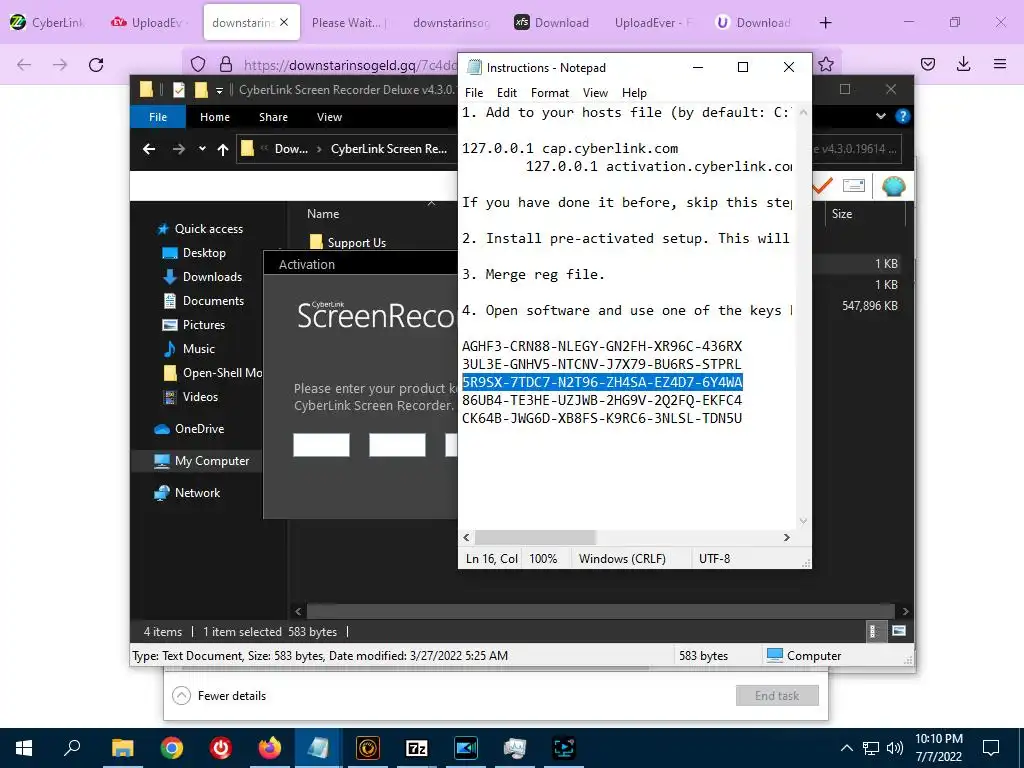Viewport: 1024px width, 768px height.
Task: Open the Home tab in Explorer ribbon
Action: (x=215, y=117)
